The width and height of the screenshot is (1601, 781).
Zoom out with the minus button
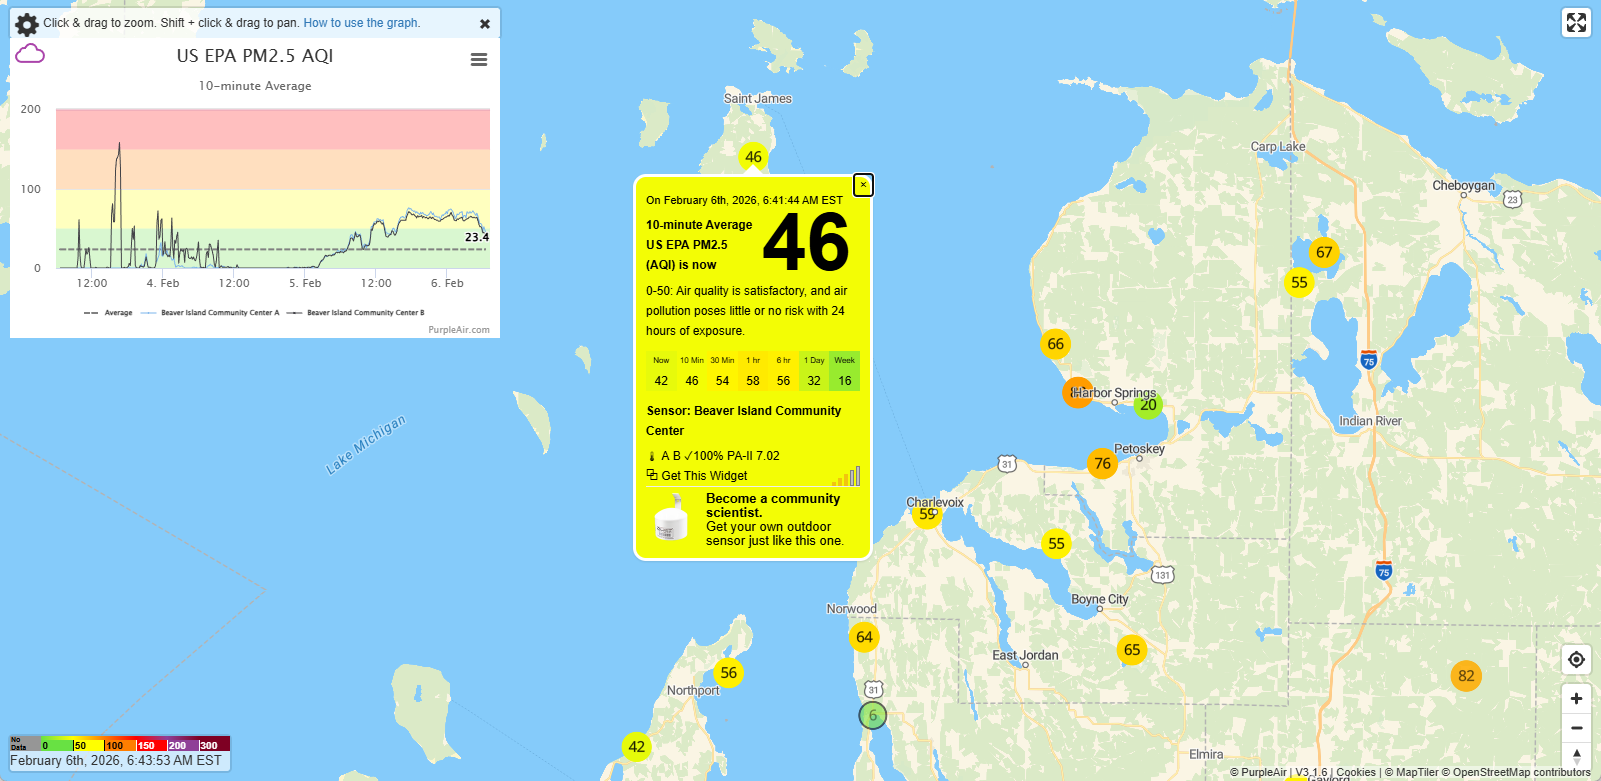1576,728
